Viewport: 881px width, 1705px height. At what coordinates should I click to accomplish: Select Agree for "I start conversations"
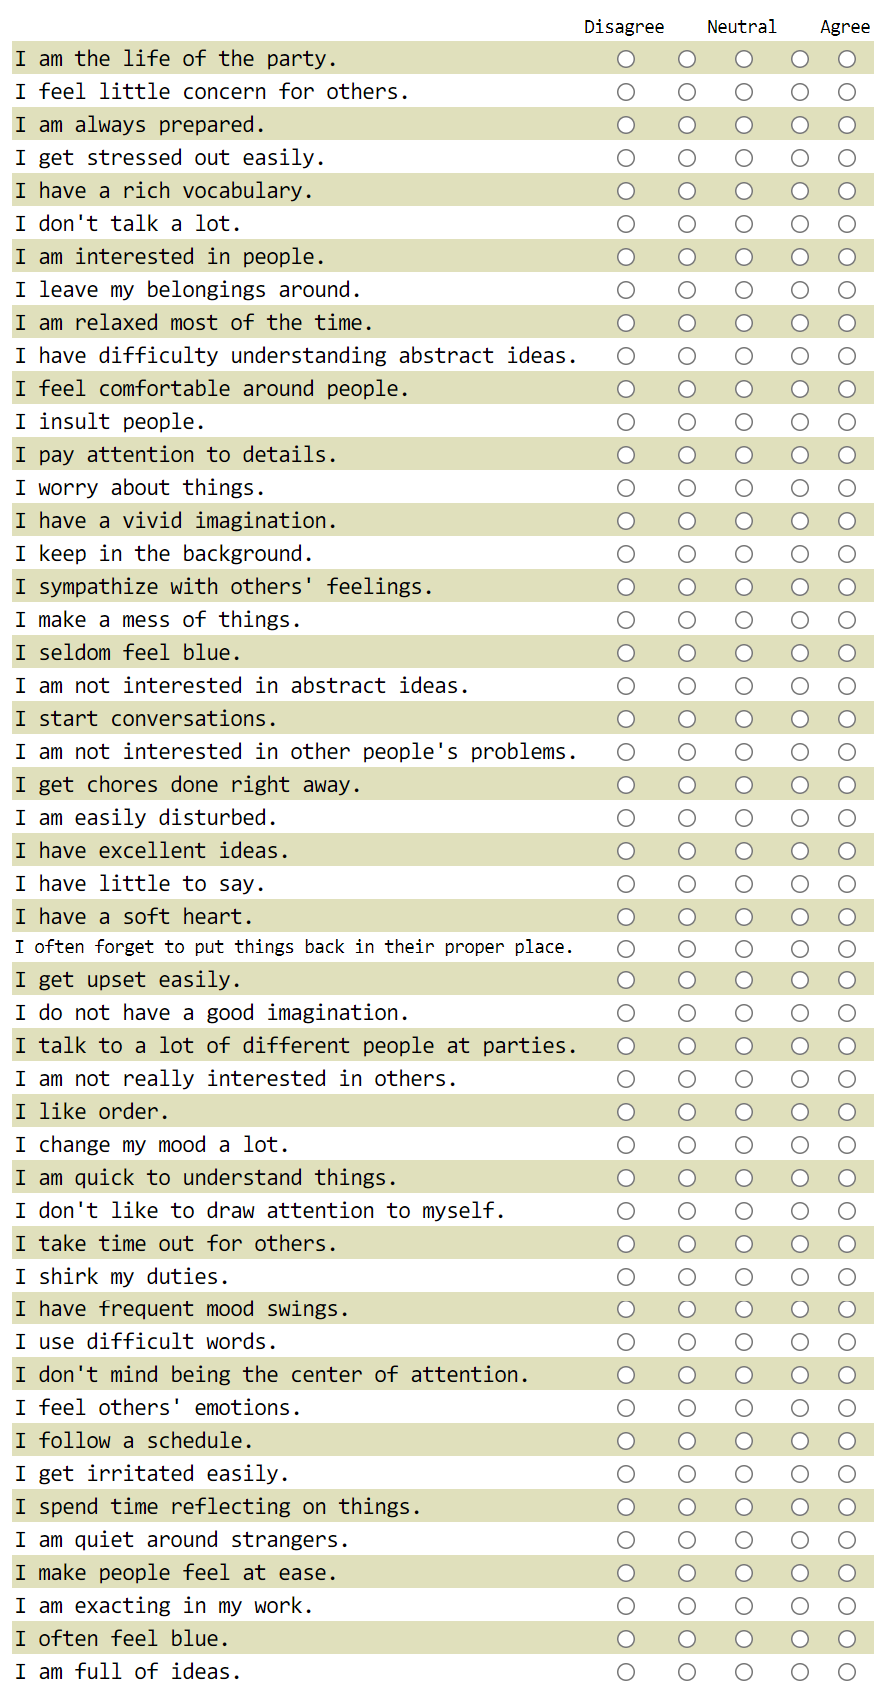[847, 719]
